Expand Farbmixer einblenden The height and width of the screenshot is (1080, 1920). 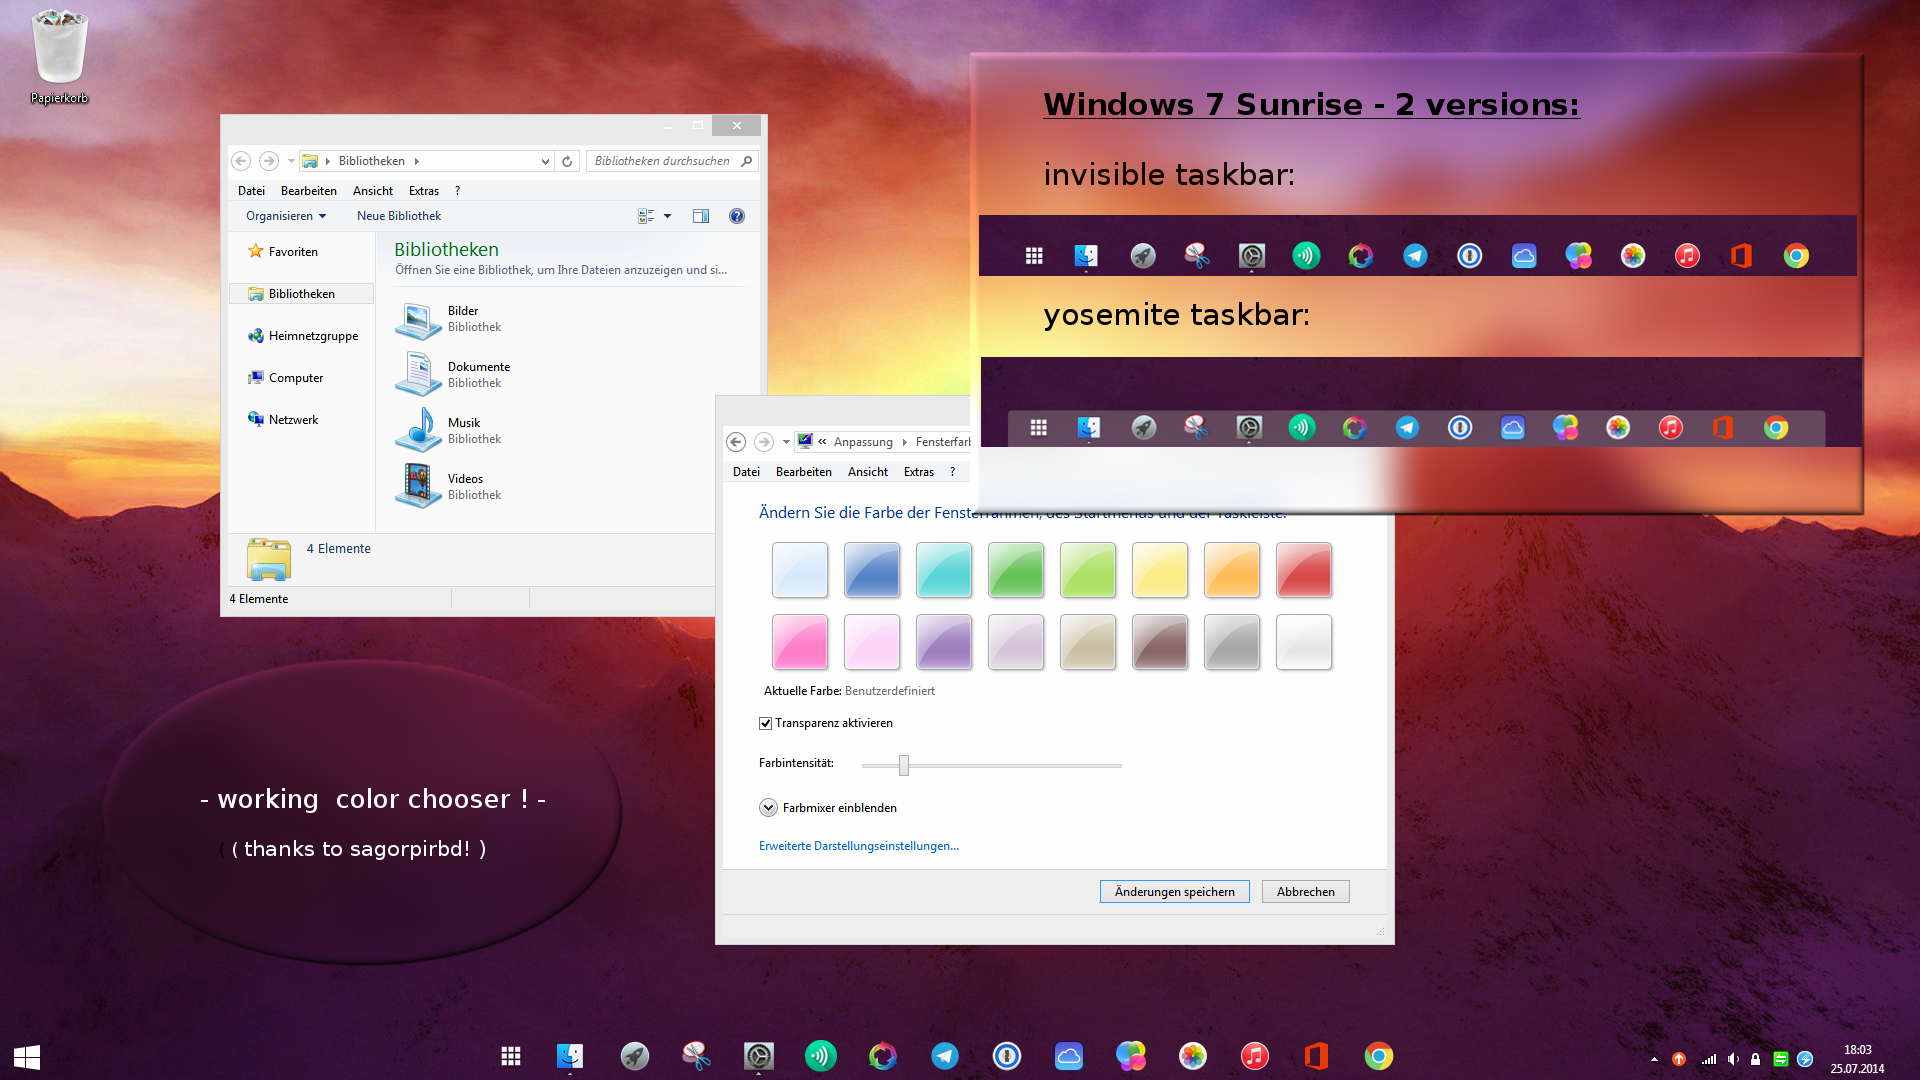pos(768,808)
